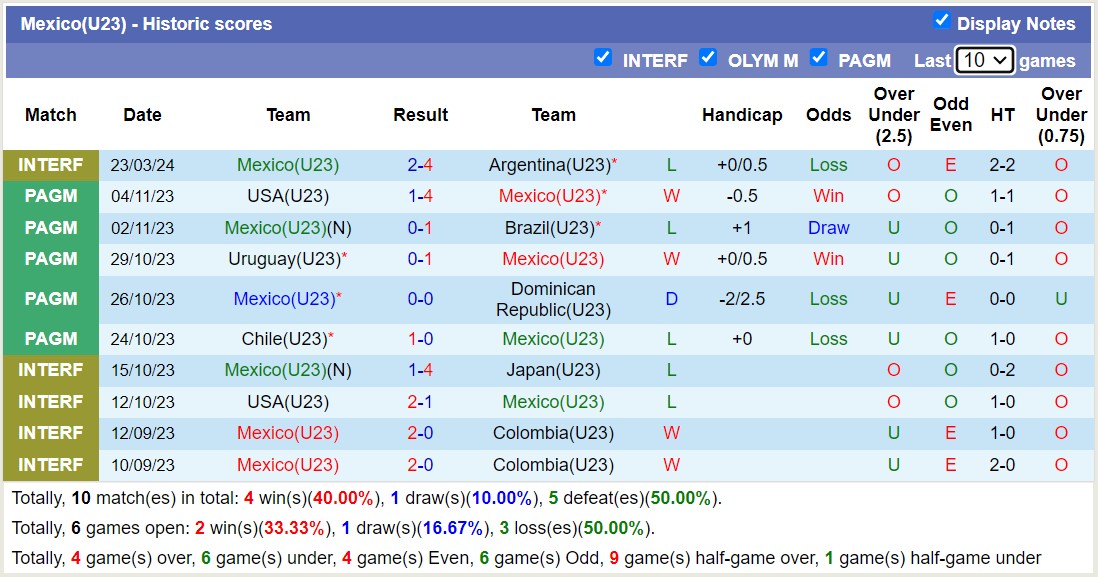Disable the PAGM filter checkbox
The image size is (1098, 577).
tap(818, 58)
